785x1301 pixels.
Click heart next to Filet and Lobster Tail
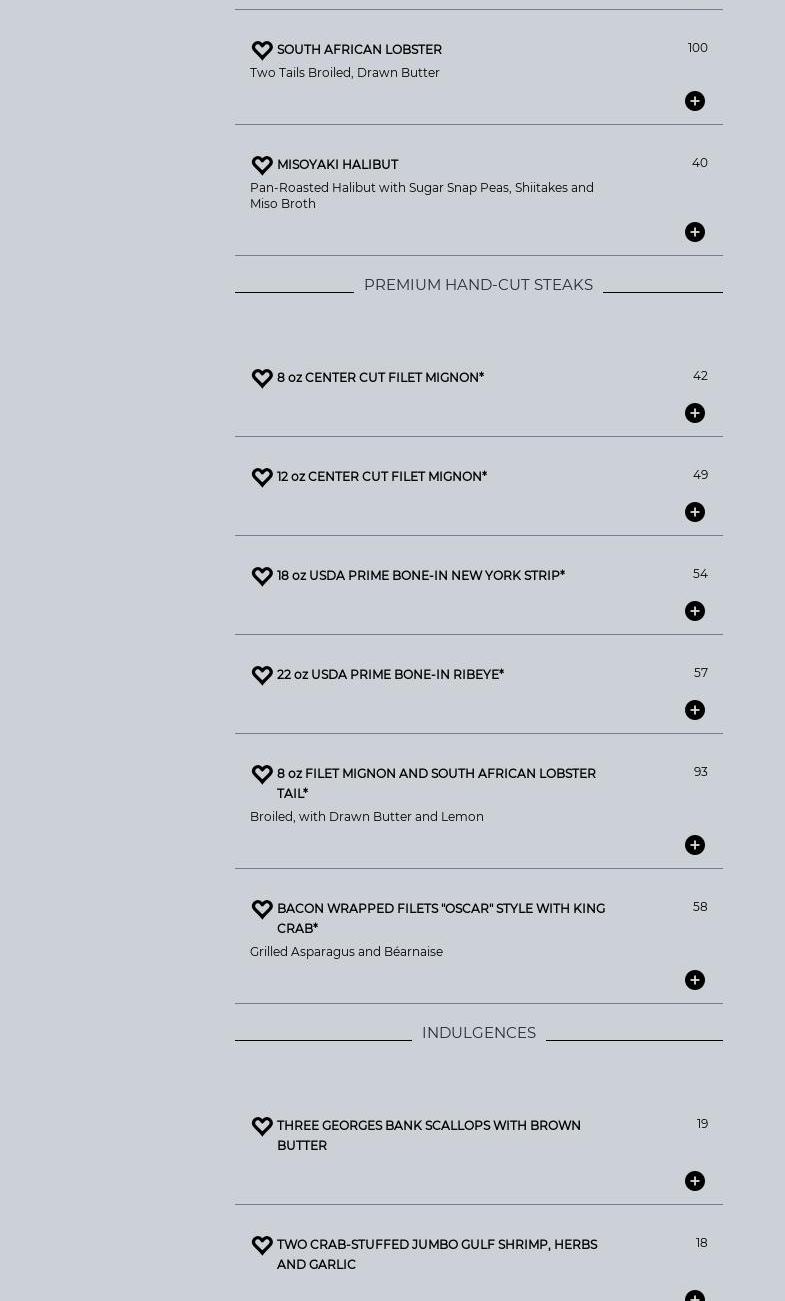pos(262,774)
